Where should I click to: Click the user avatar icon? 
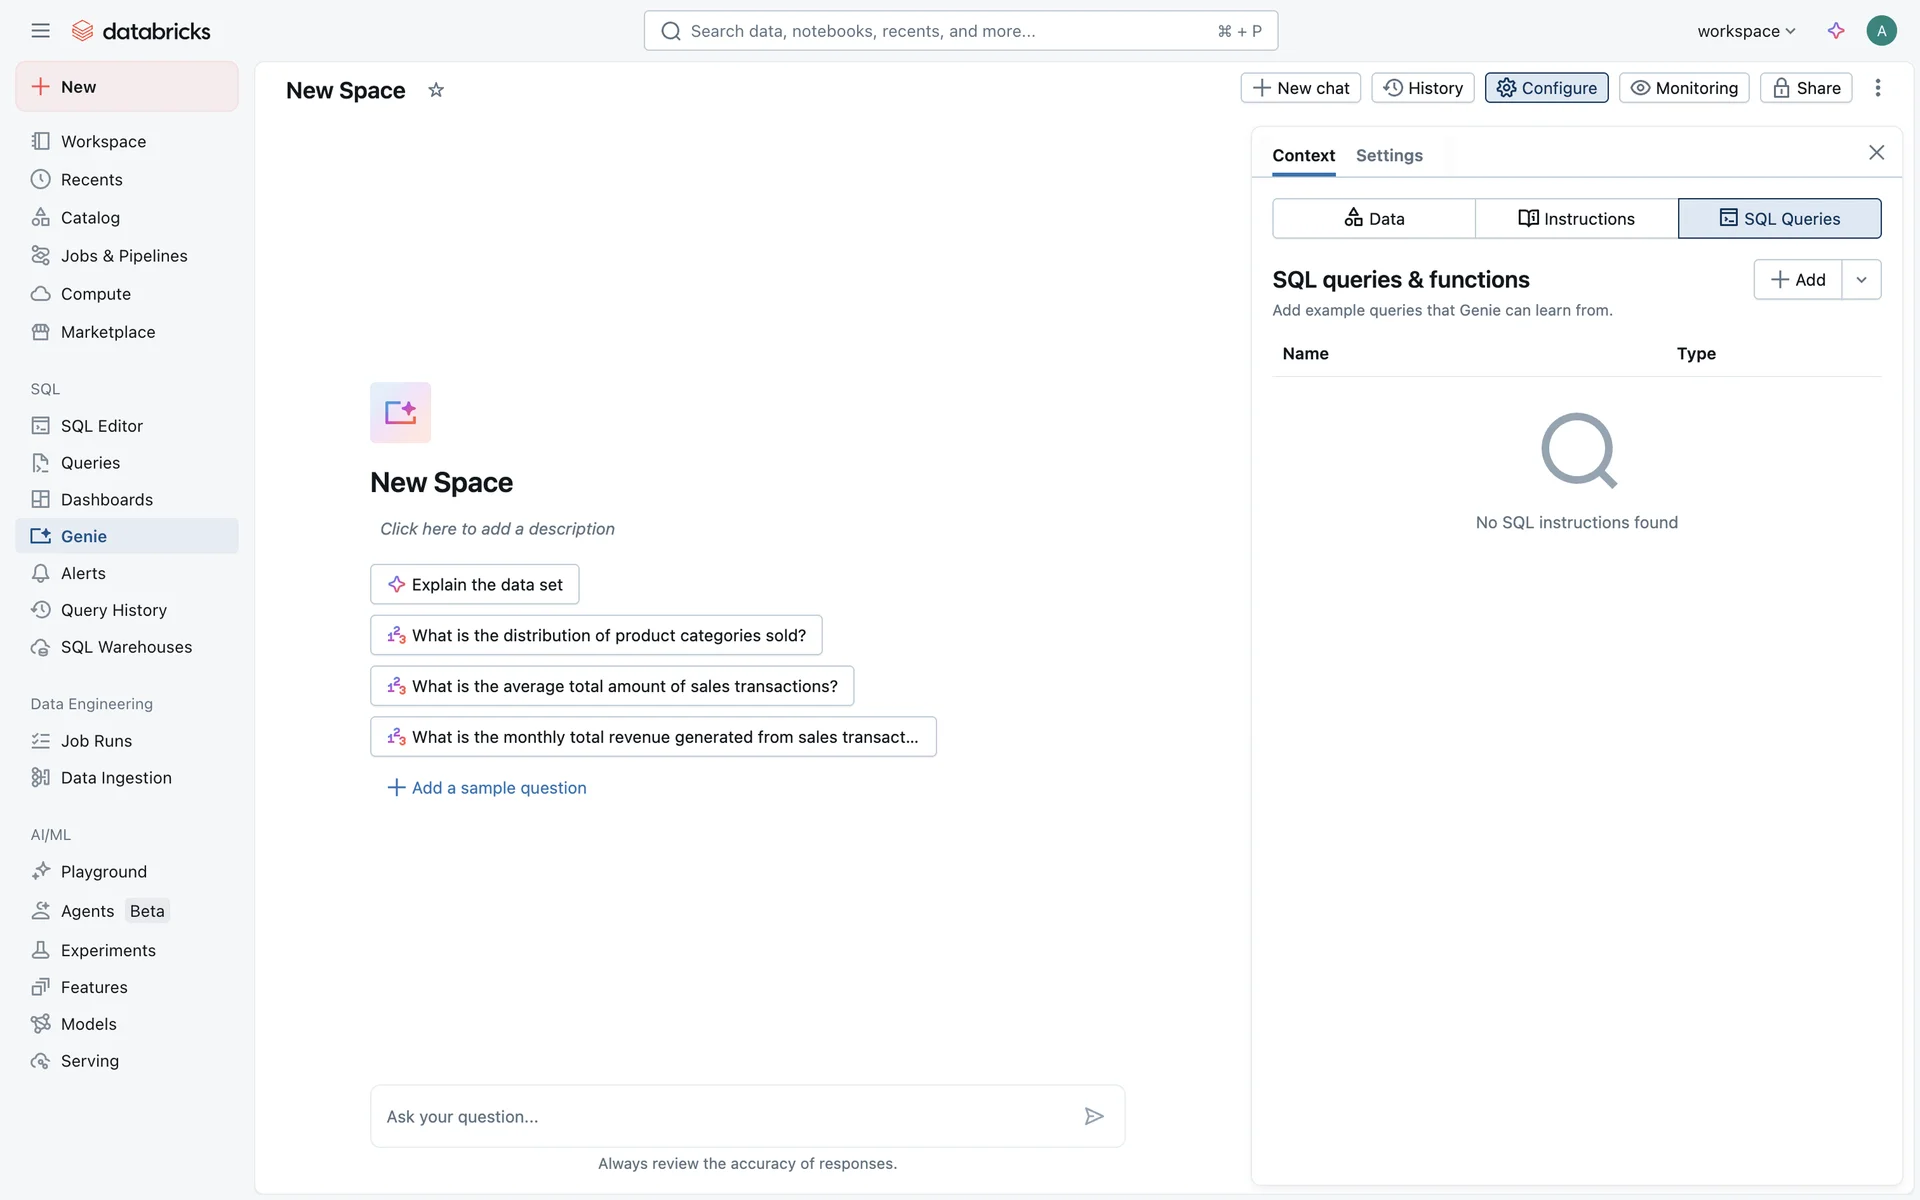(x=1881, y=31)
